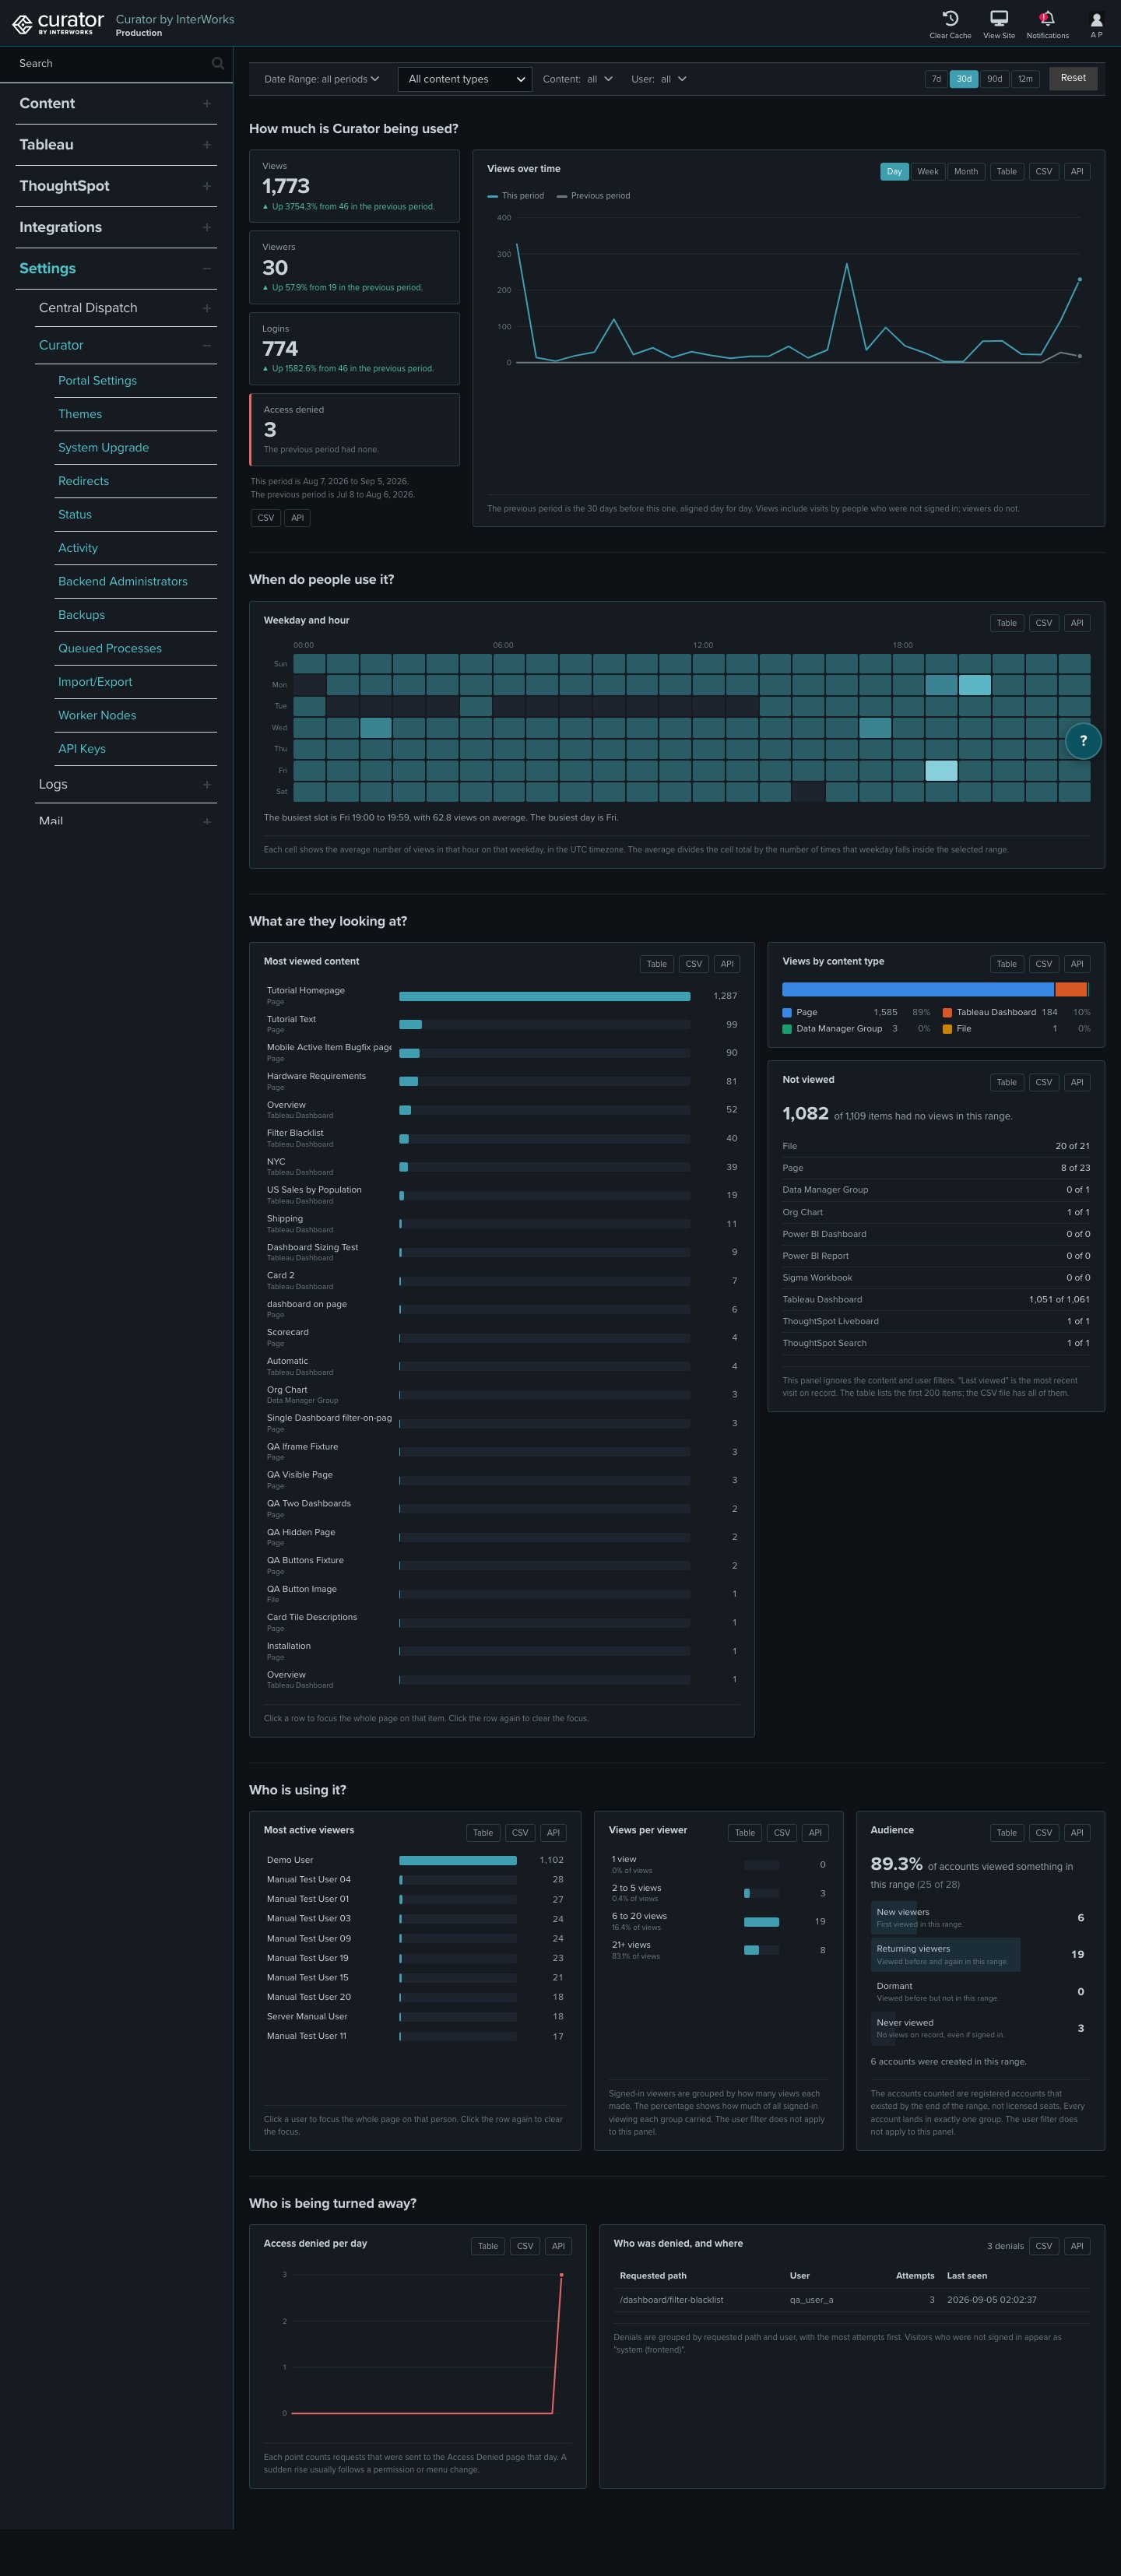Click CSV button under period summary
1121x2576 pixels.
coord(265,518)
